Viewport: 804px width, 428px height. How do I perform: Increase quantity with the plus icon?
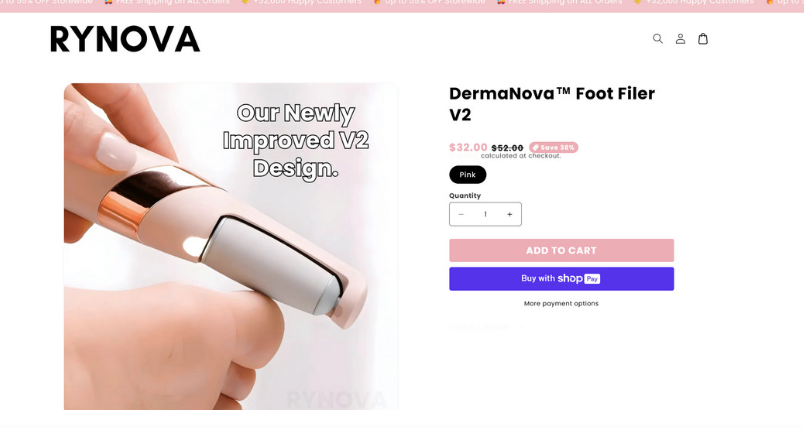coord(510,214)
